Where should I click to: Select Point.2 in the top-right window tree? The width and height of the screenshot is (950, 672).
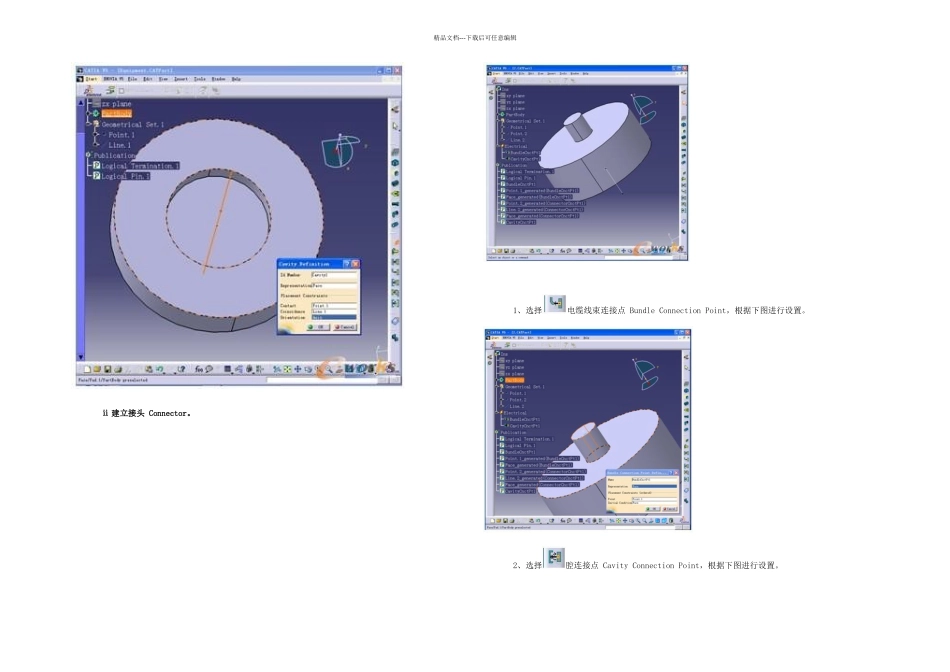pos(519,134)
